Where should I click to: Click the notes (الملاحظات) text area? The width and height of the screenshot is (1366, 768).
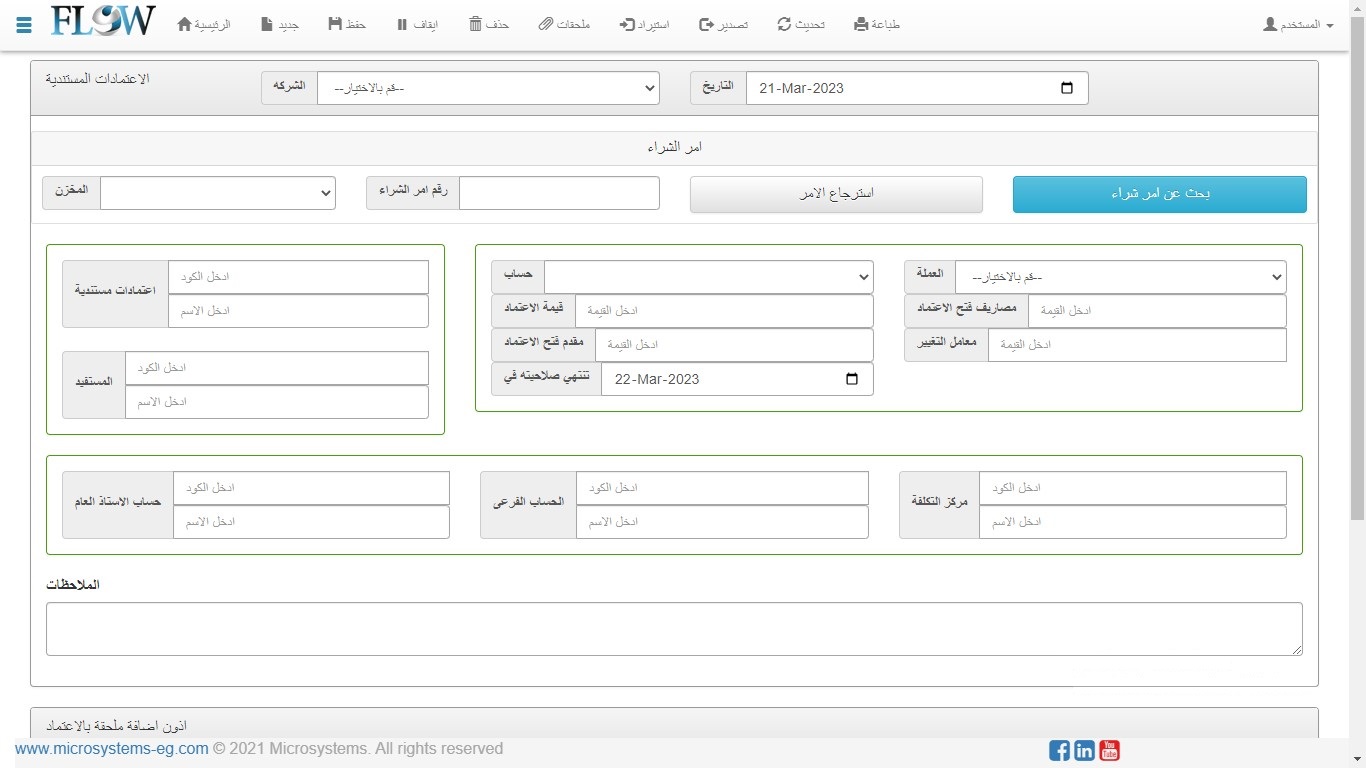point(674,629)
